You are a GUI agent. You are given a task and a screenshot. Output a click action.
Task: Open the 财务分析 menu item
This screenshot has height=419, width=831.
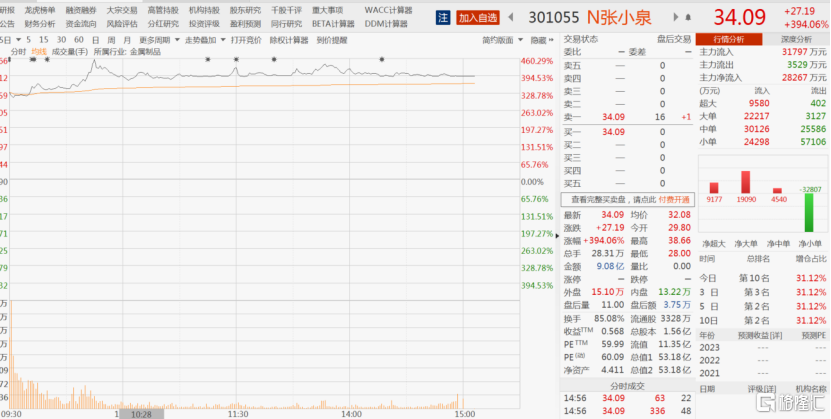pos(40,24)
